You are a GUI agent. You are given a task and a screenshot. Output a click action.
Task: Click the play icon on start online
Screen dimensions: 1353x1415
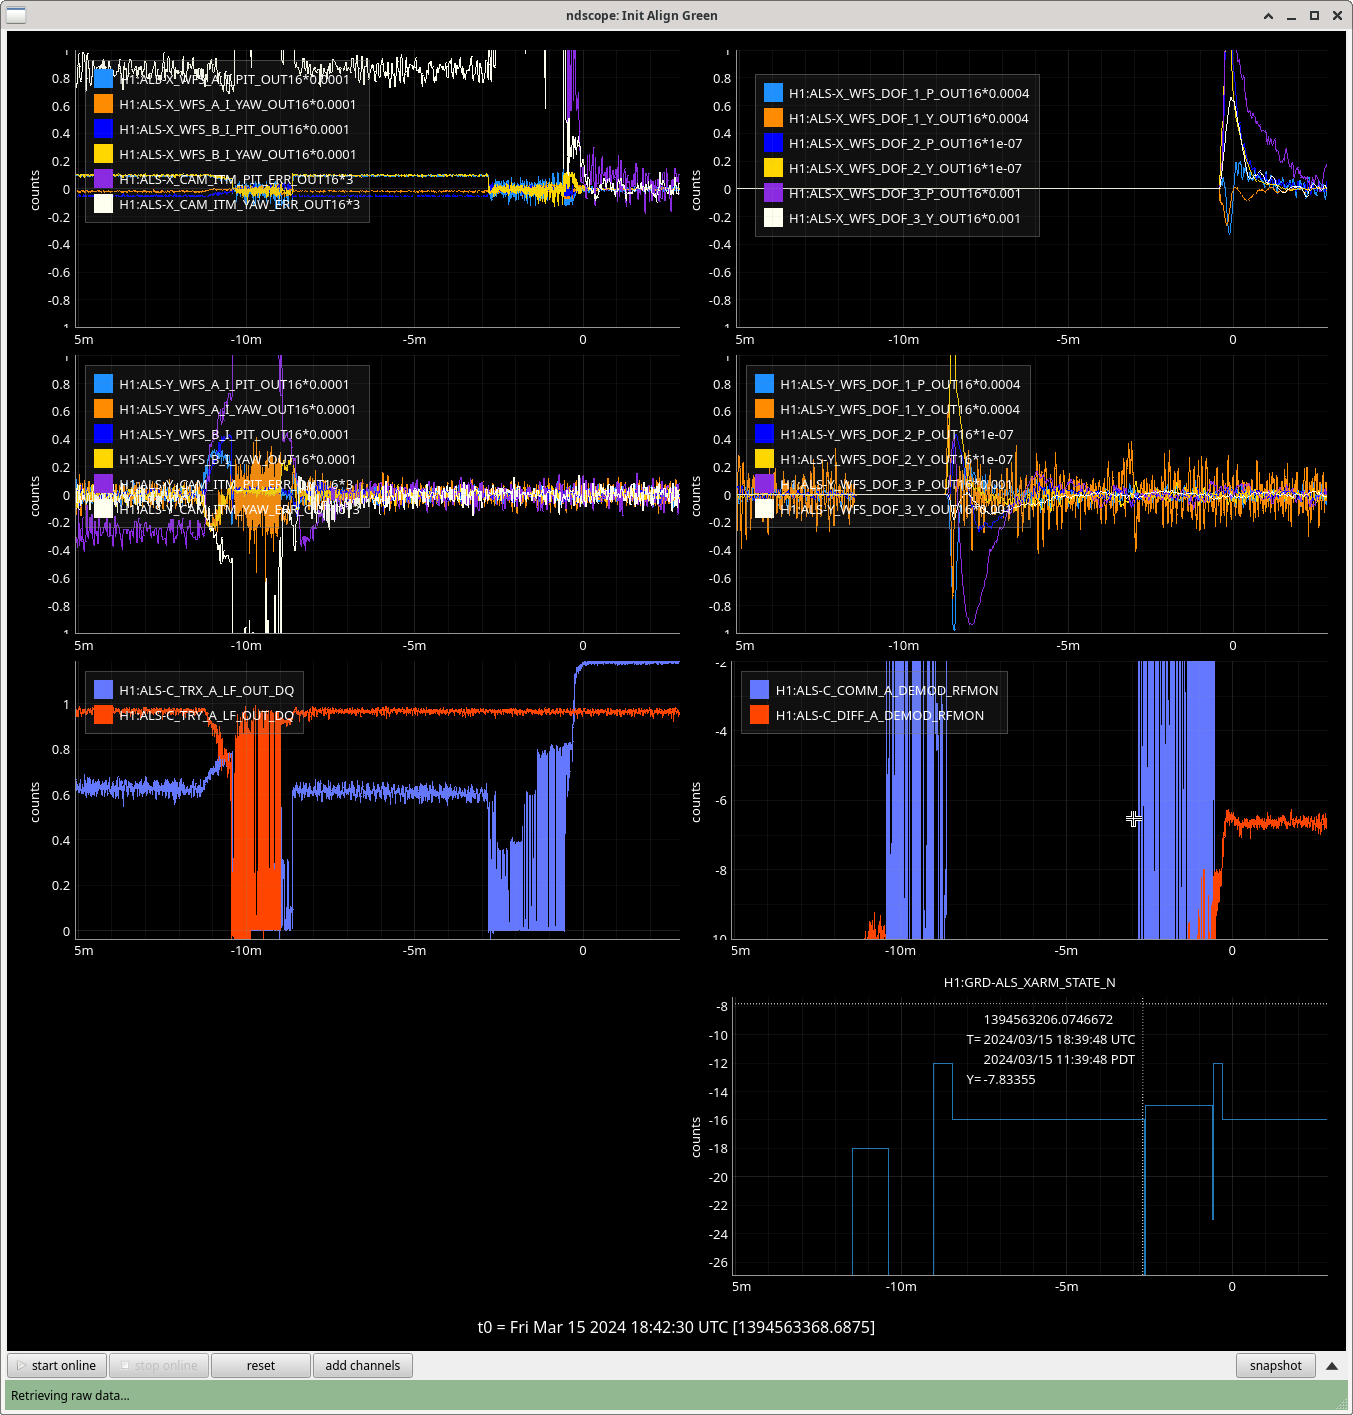(21, 1365)
